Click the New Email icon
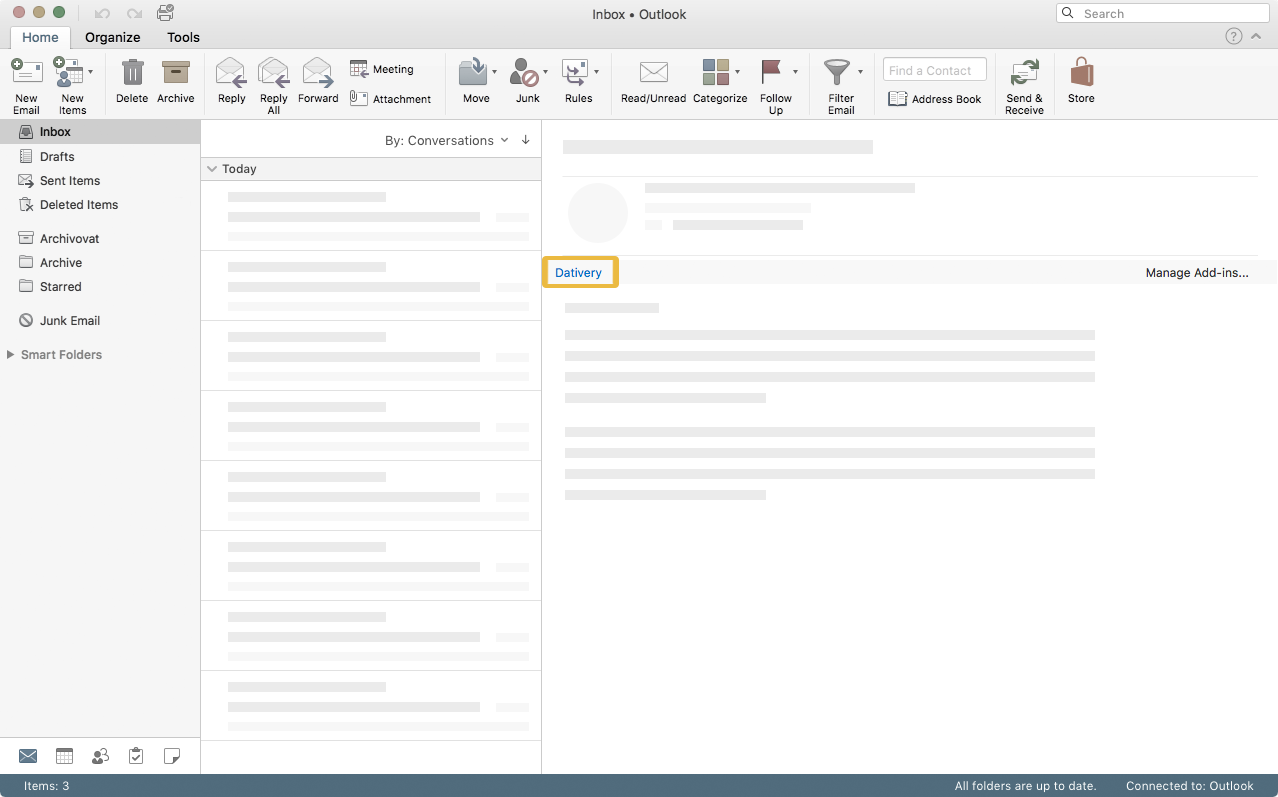This screenshot has height=797, width=1278. [27, 72]
